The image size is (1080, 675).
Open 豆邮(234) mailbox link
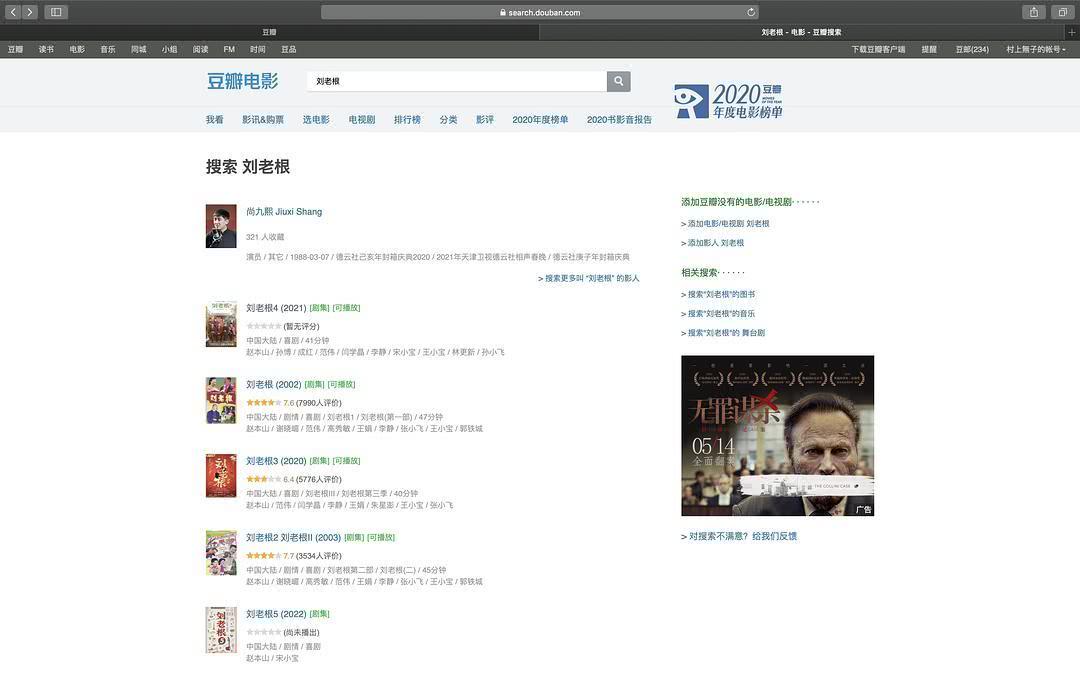pos(972,49)
